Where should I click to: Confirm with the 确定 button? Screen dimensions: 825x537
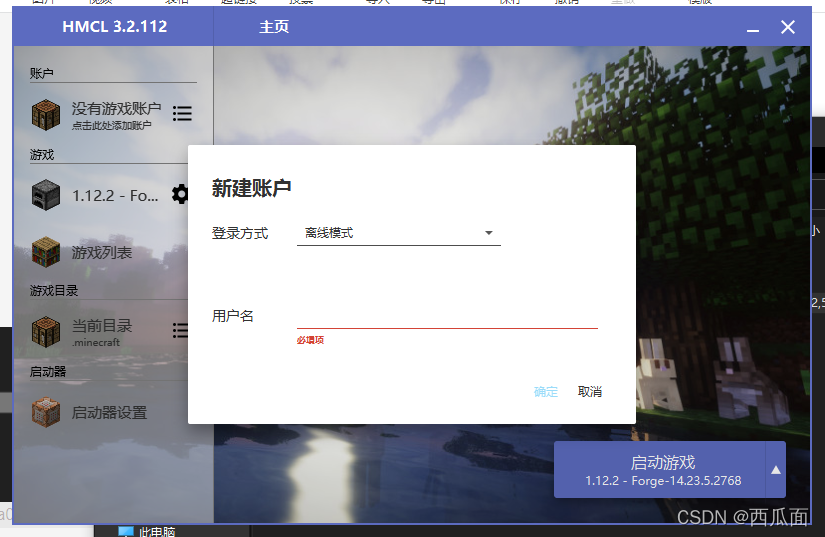click(546, 392)
